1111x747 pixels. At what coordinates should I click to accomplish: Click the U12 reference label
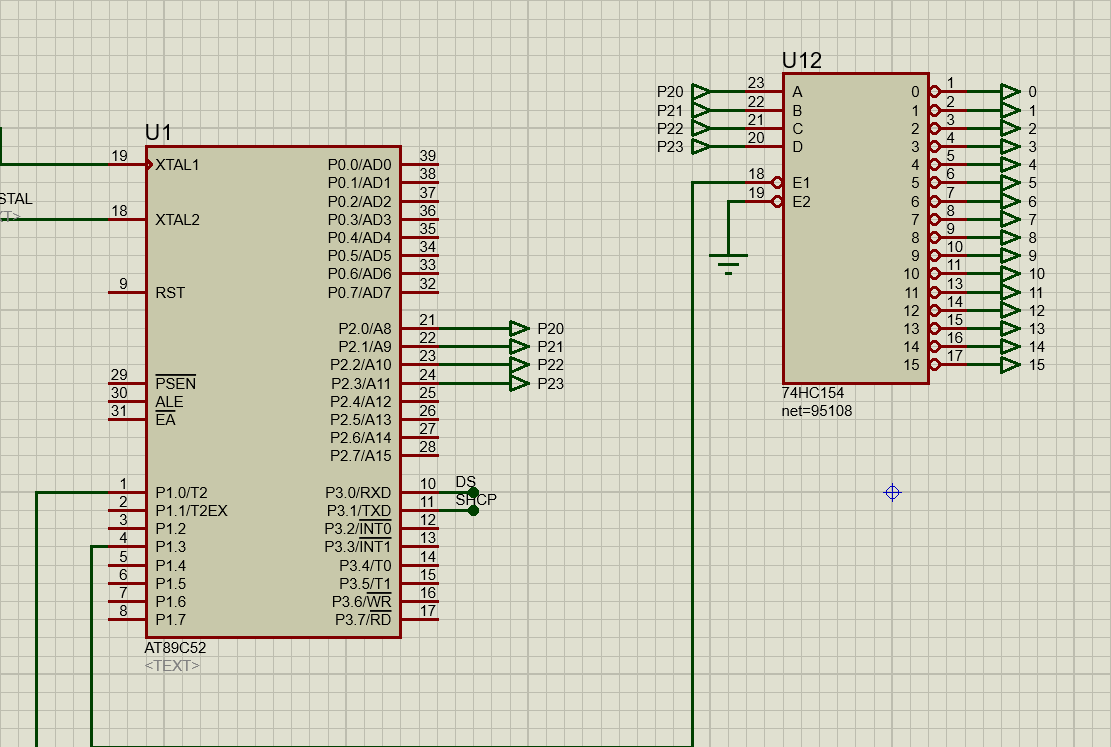(x=801, y=61)
